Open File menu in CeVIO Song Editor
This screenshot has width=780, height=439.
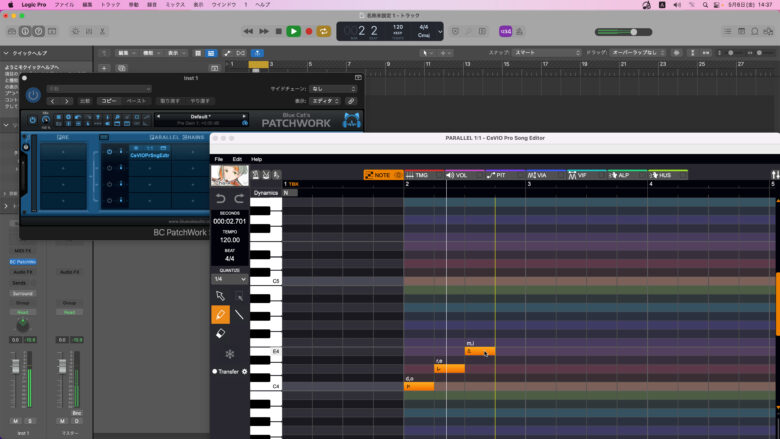pos(218,159)
